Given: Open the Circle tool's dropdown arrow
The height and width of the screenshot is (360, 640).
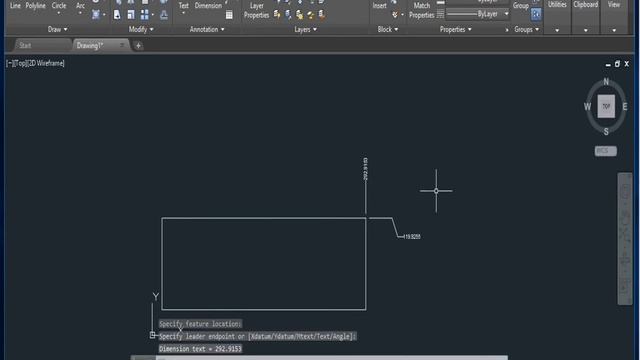Looking at the screenshot, I should [59, 13].
